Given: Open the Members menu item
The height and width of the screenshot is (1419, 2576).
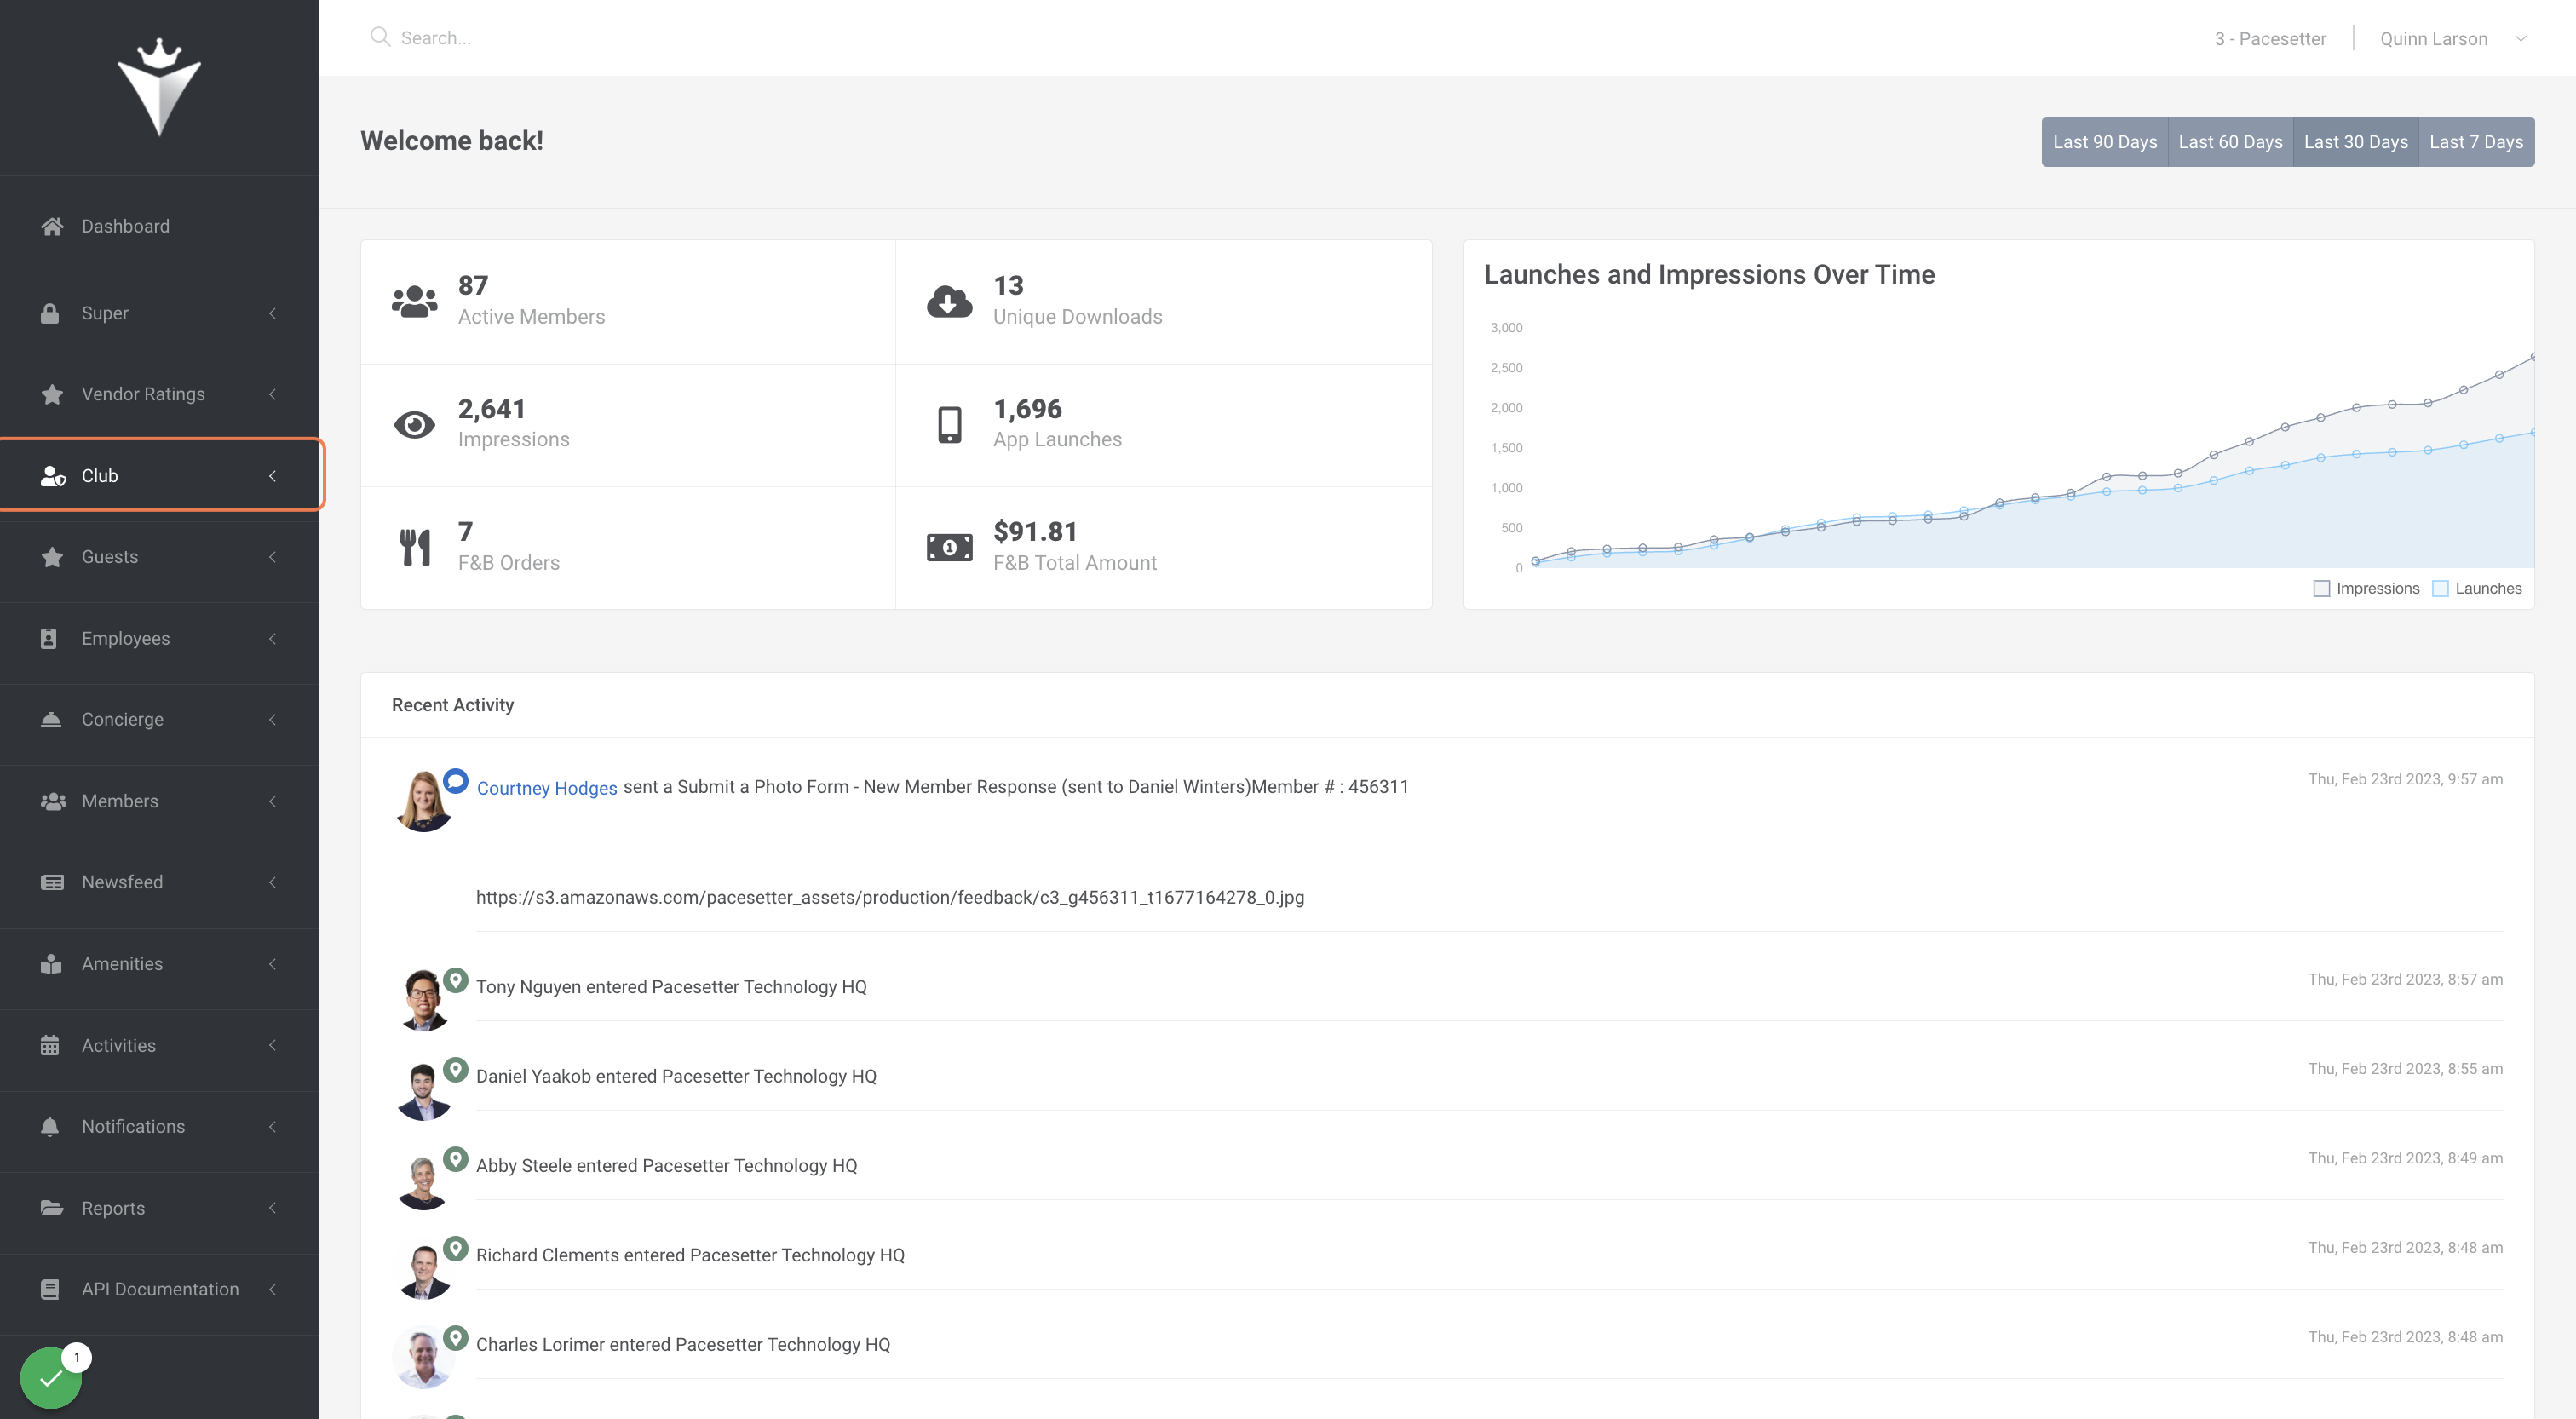Looking at the screenshot, I should tap(160, 801).
